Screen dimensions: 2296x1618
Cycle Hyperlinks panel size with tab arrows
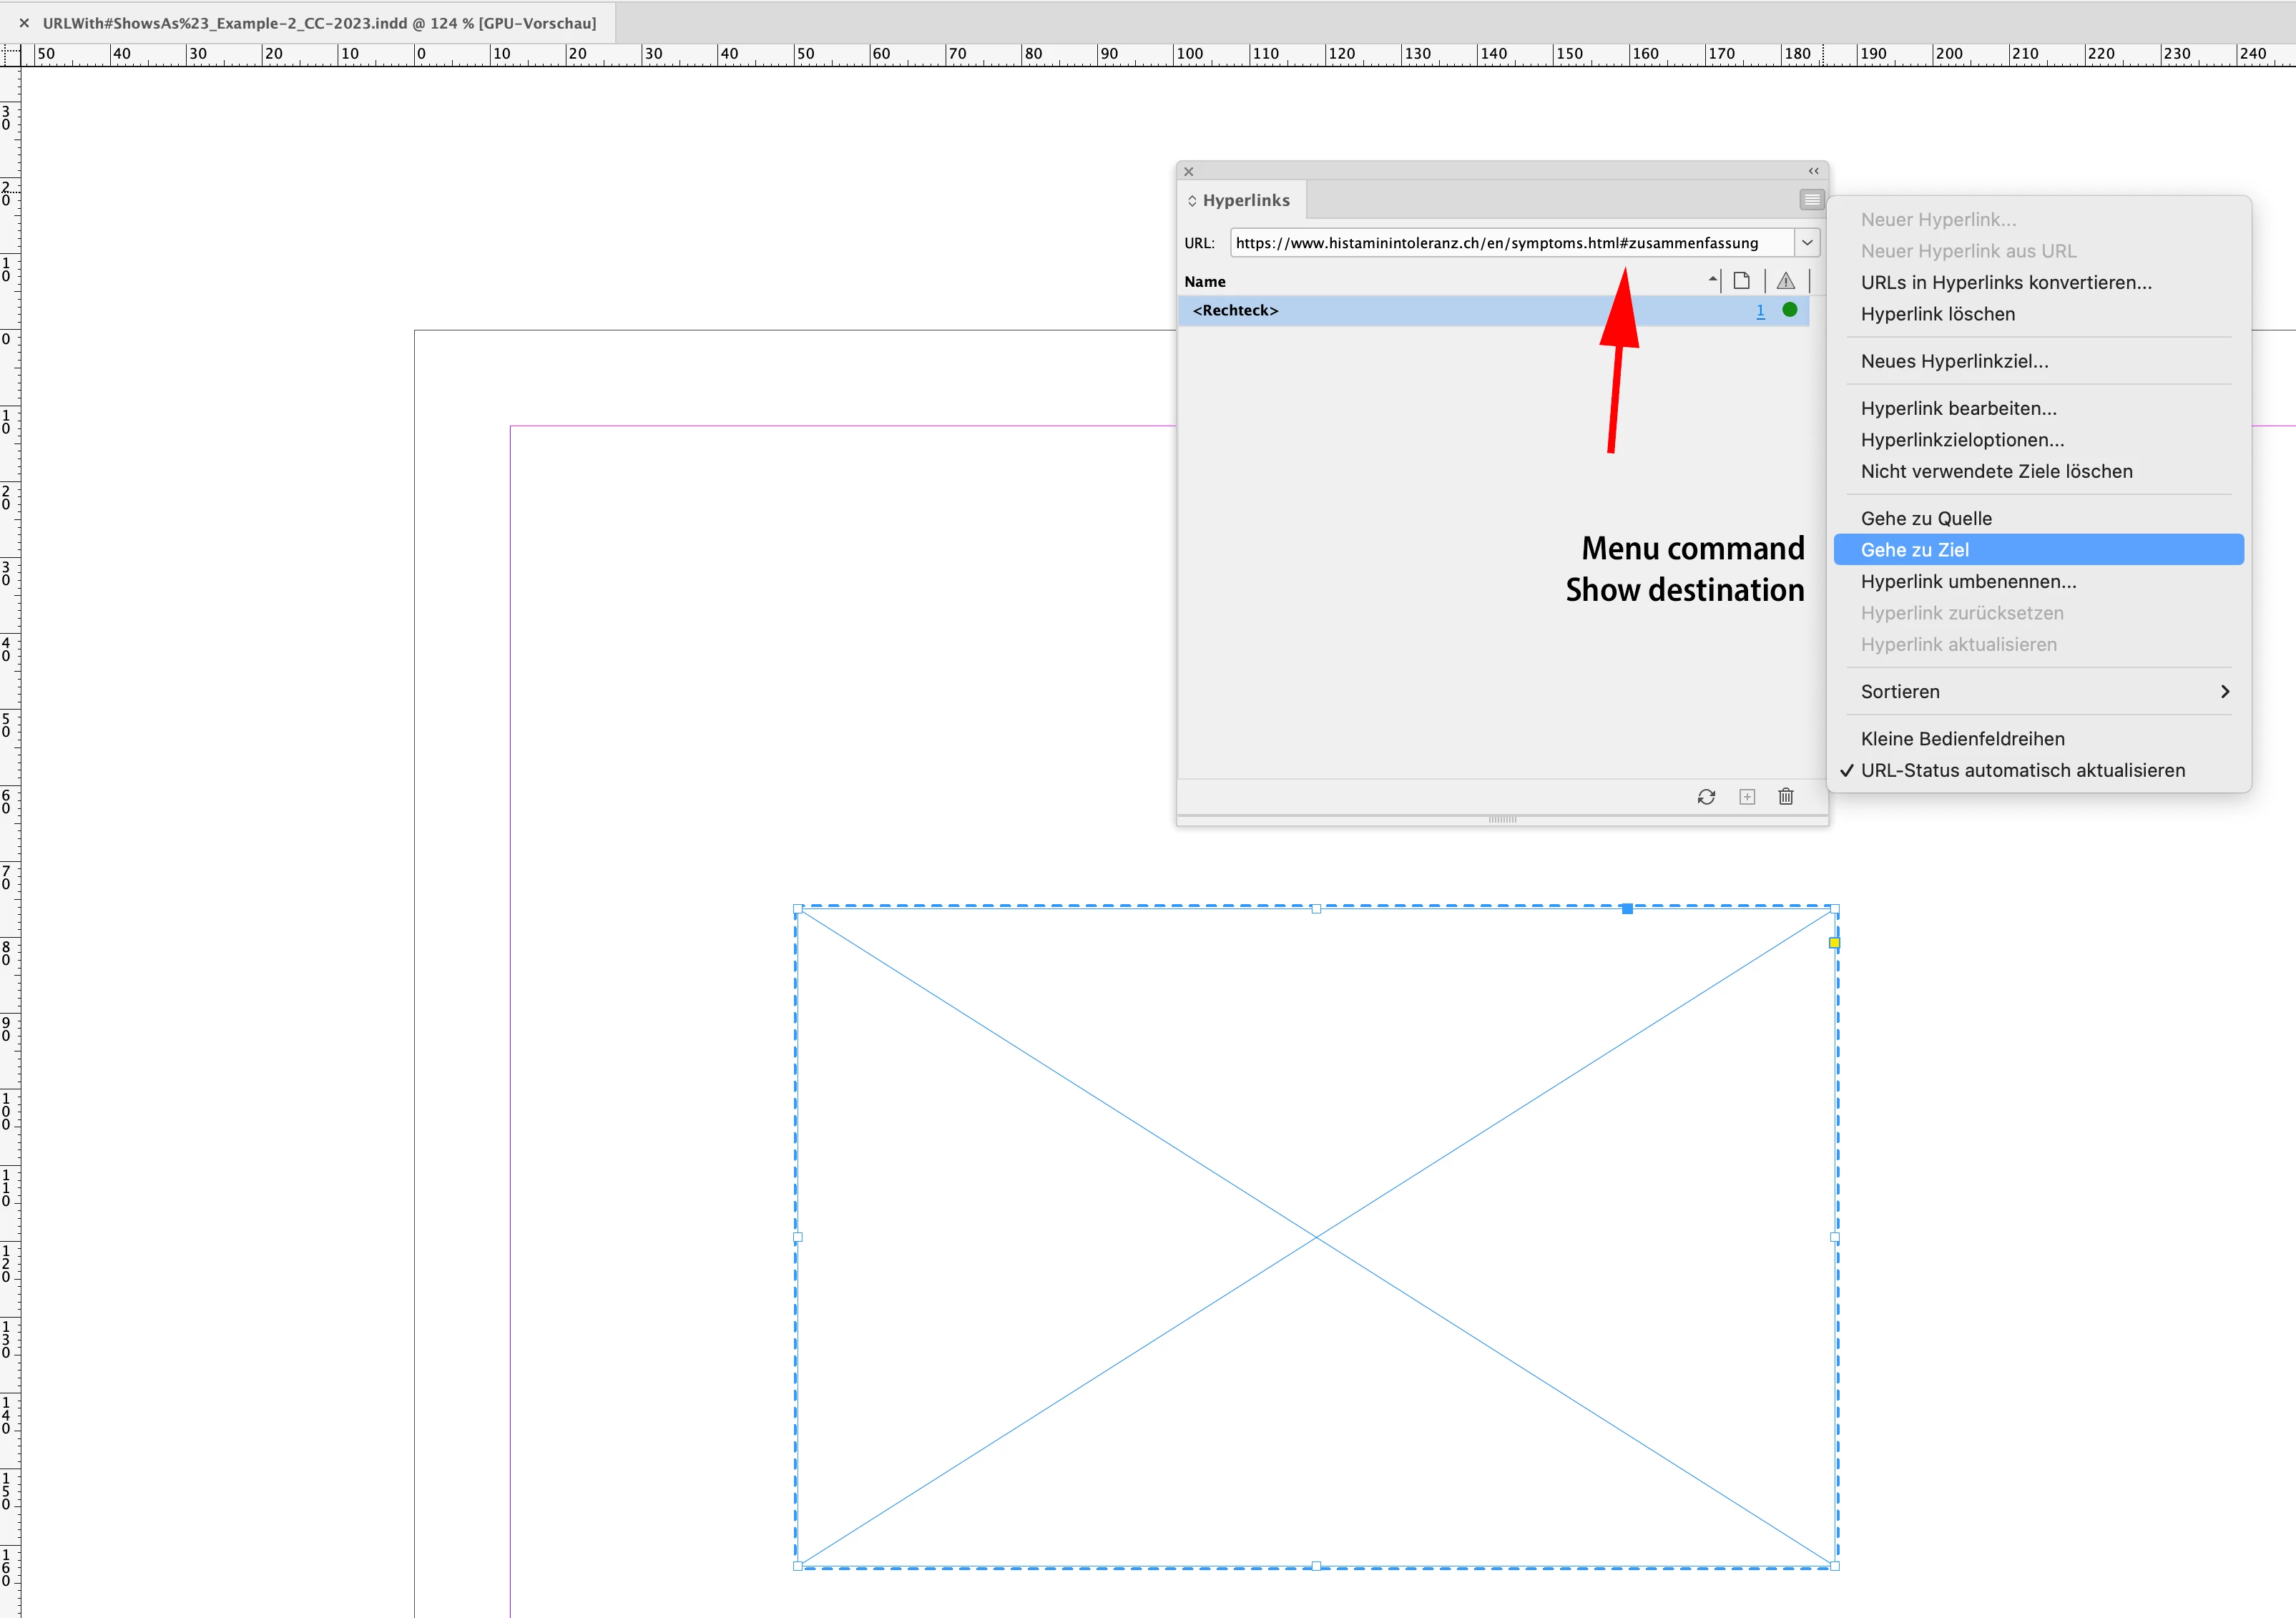pos(1192,201)
